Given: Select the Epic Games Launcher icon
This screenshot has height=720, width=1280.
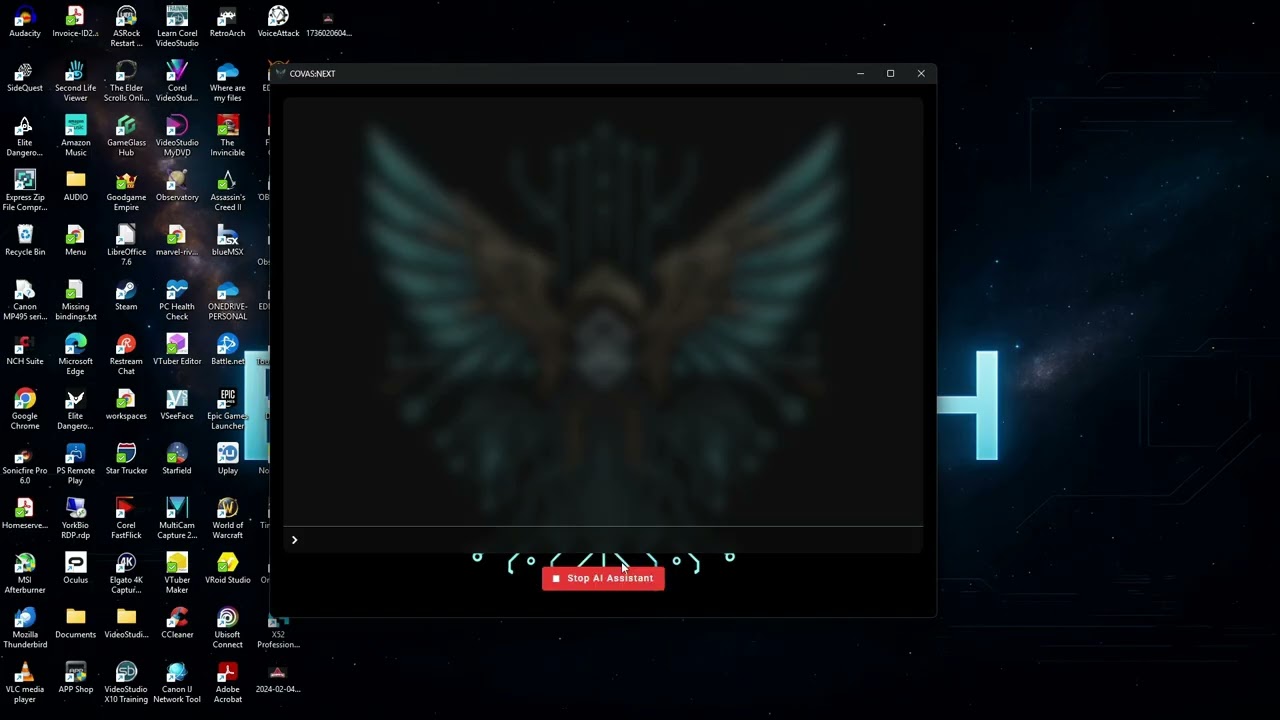Looking at the screenshot, I should pos(228,409).
